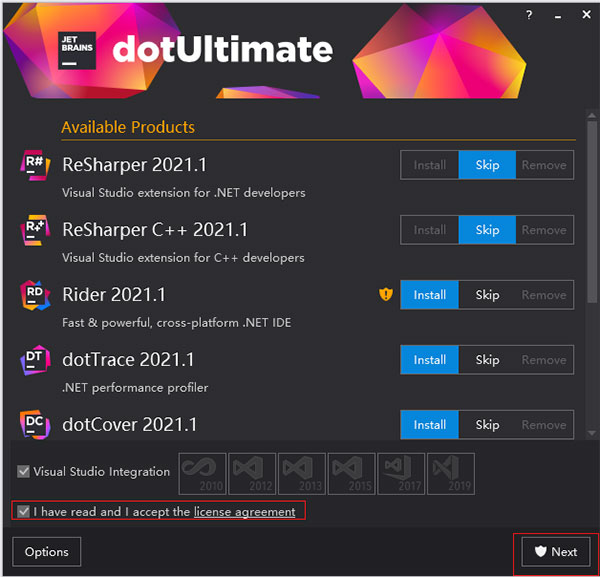Click 'Visual Studio extension for .NET developers' text
The height and width of the screenshot is (577, 600).
pyautogui.click(x=184, y=193)
